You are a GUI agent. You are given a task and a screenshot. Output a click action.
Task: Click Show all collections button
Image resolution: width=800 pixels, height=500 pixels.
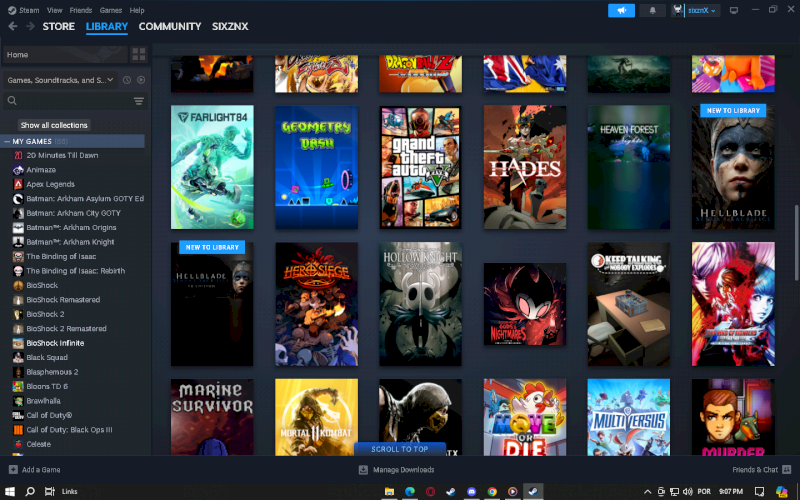coord(54,125)
